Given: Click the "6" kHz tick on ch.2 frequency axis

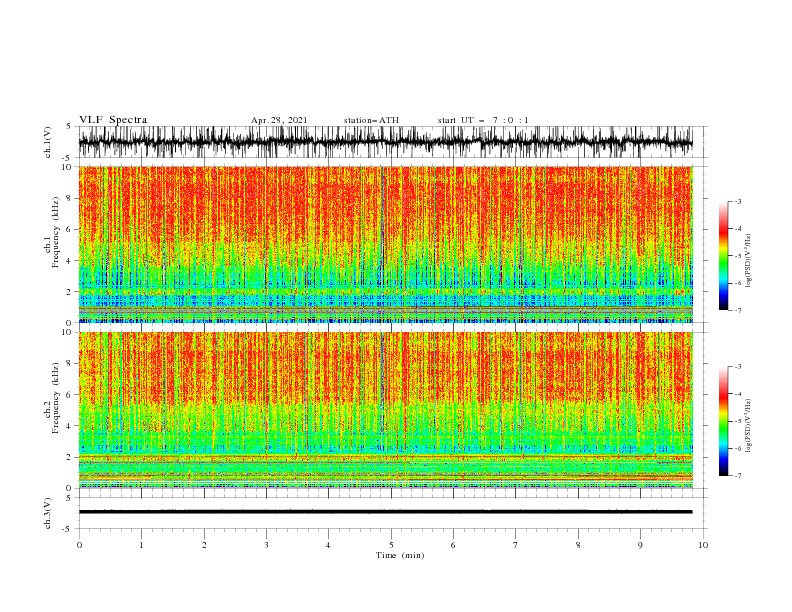Looking at the screenshot, I should 70,395.
